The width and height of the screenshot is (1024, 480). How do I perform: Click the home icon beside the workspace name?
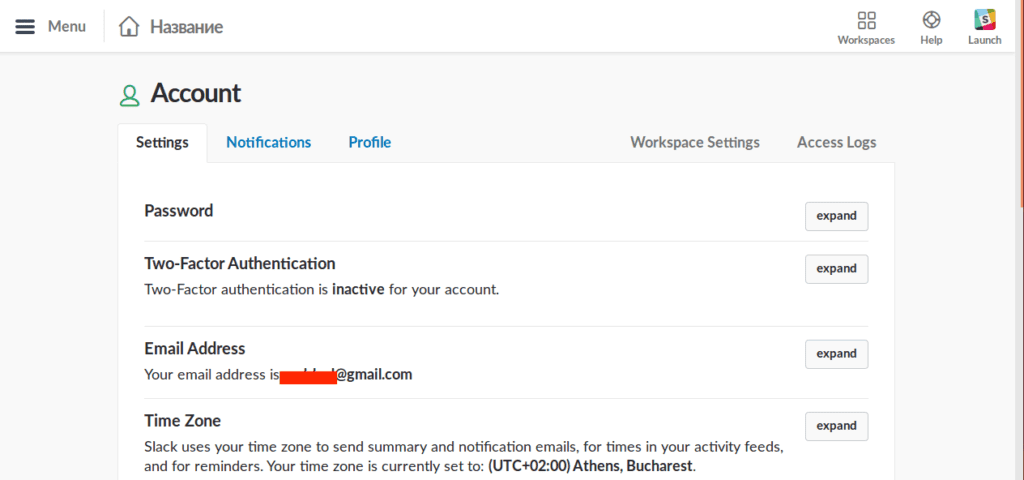(x=129, y=27)
